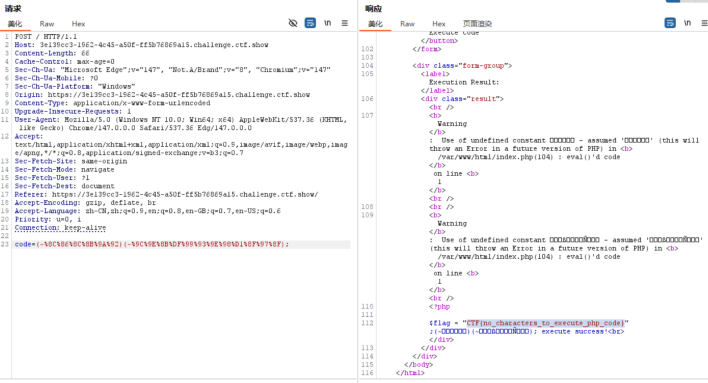Click the Sec-Fetch-User header line
708x383 pixels.
(52, 177)
